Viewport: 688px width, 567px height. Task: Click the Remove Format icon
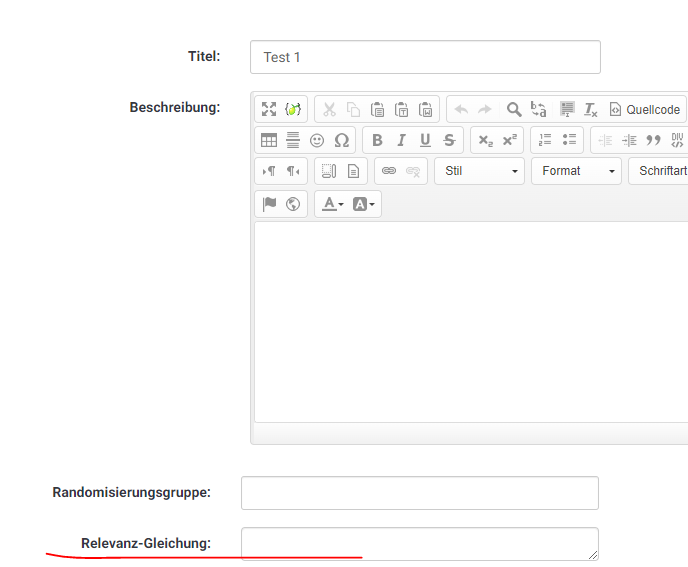[591, 109]
